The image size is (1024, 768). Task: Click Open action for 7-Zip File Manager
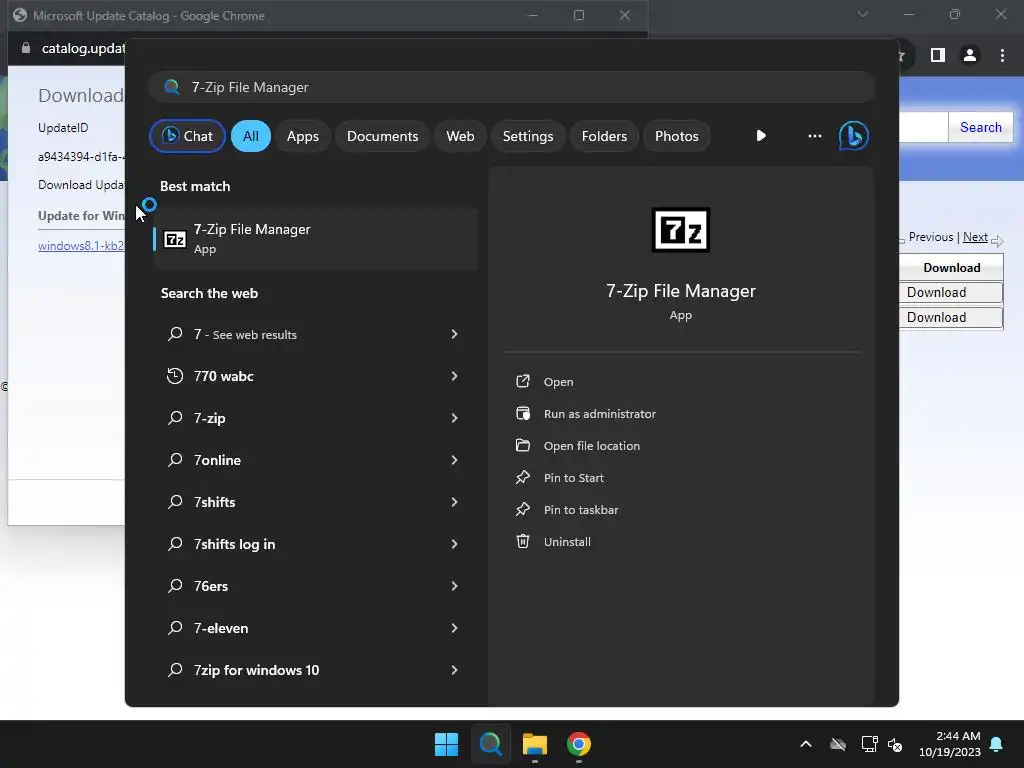pyautogui.click(x=558, y=381)
